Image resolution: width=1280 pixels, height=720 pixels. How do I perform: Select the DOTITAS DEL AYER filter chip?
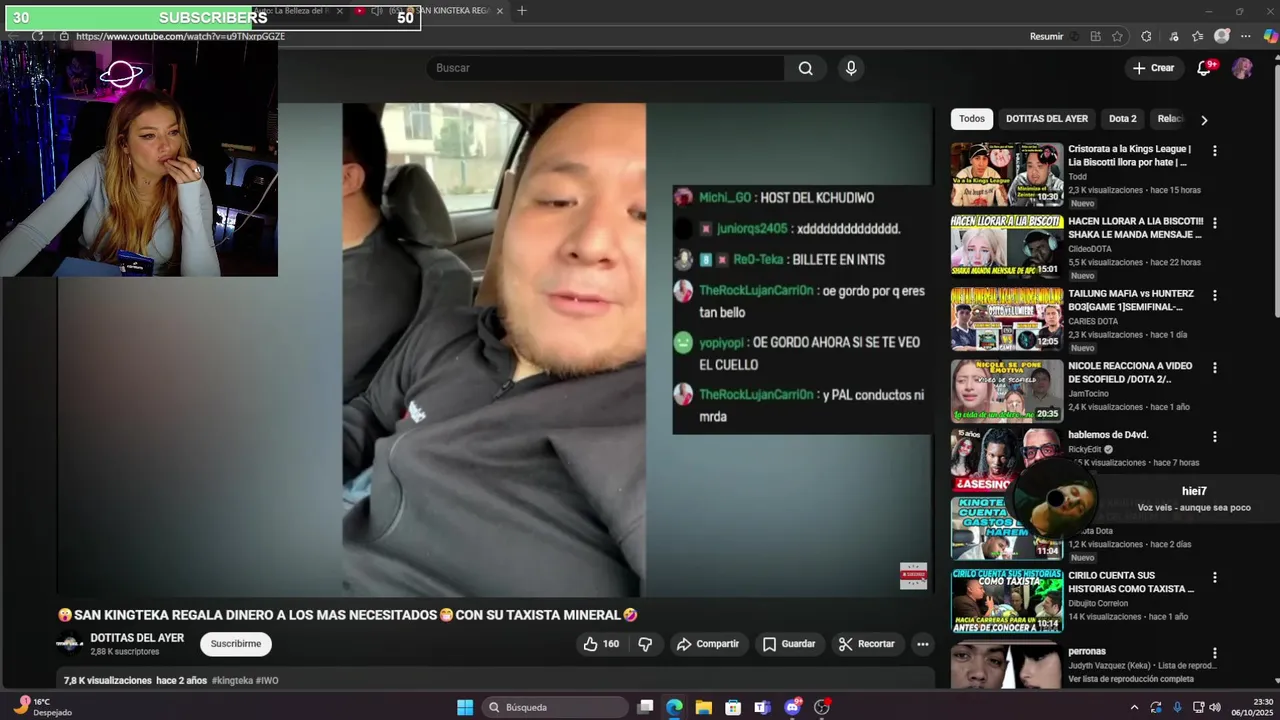point(1047,119)
